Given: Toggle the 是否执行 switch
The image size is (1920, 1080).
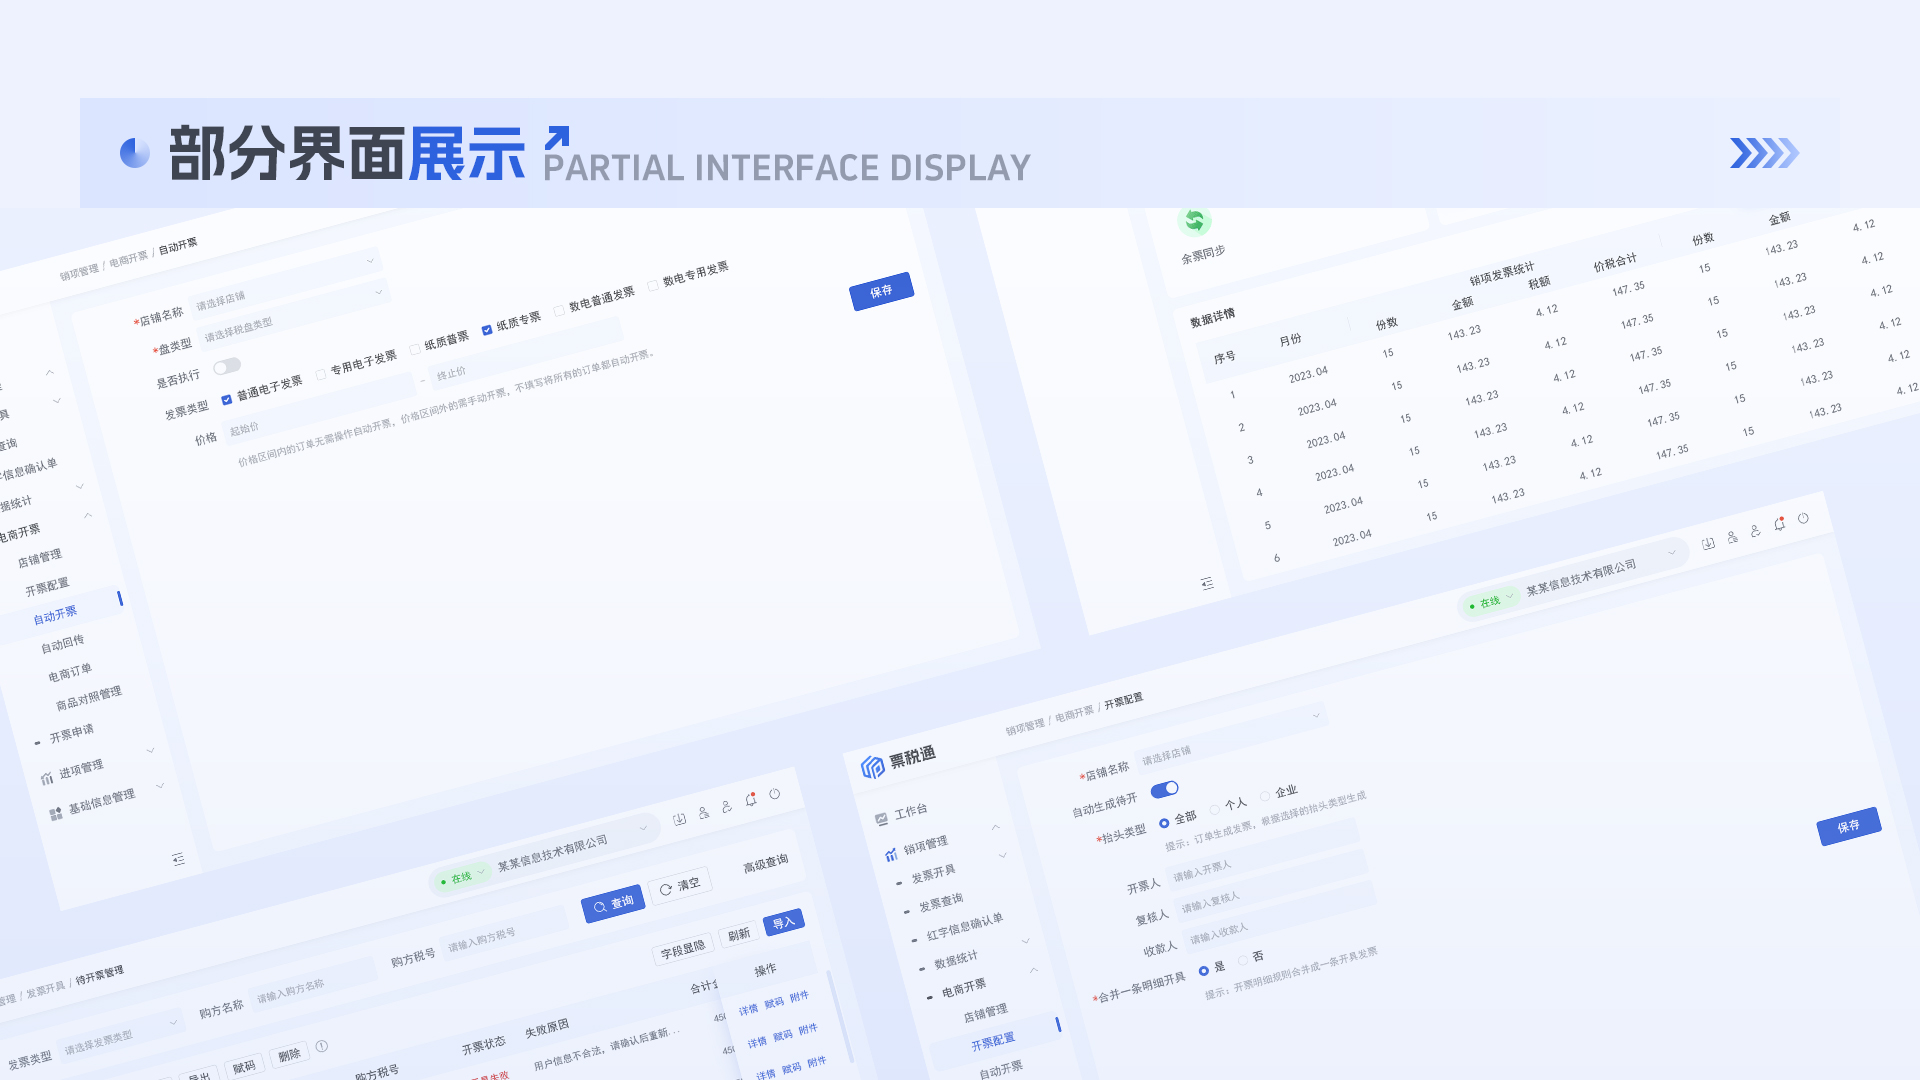Looking at the screenshot, I should coord(227,366).
